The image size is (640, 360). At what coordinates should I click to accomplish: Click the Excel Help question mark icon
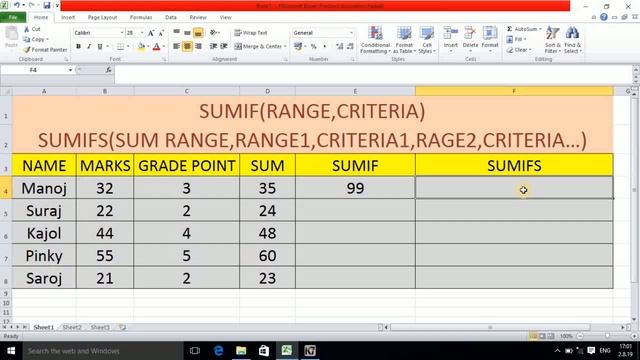coord(604,17)
